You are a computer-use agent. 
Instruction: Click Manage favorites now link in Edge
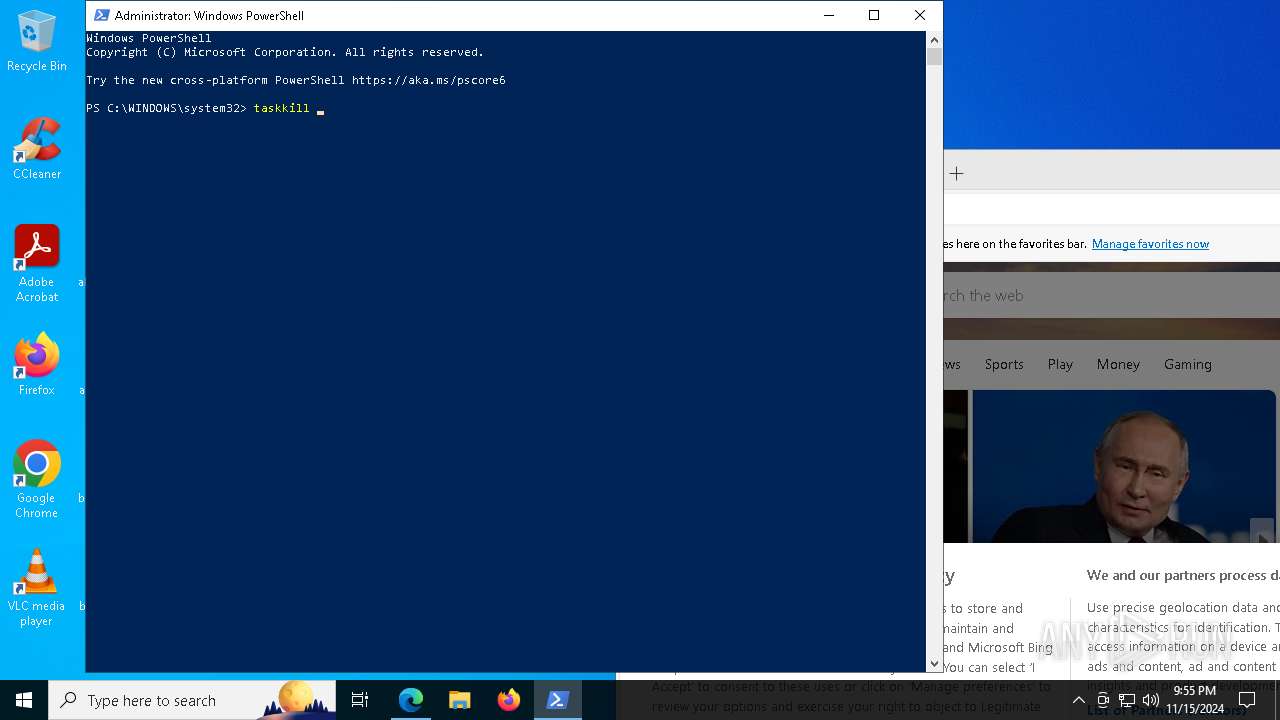[x=1150, y=244]
